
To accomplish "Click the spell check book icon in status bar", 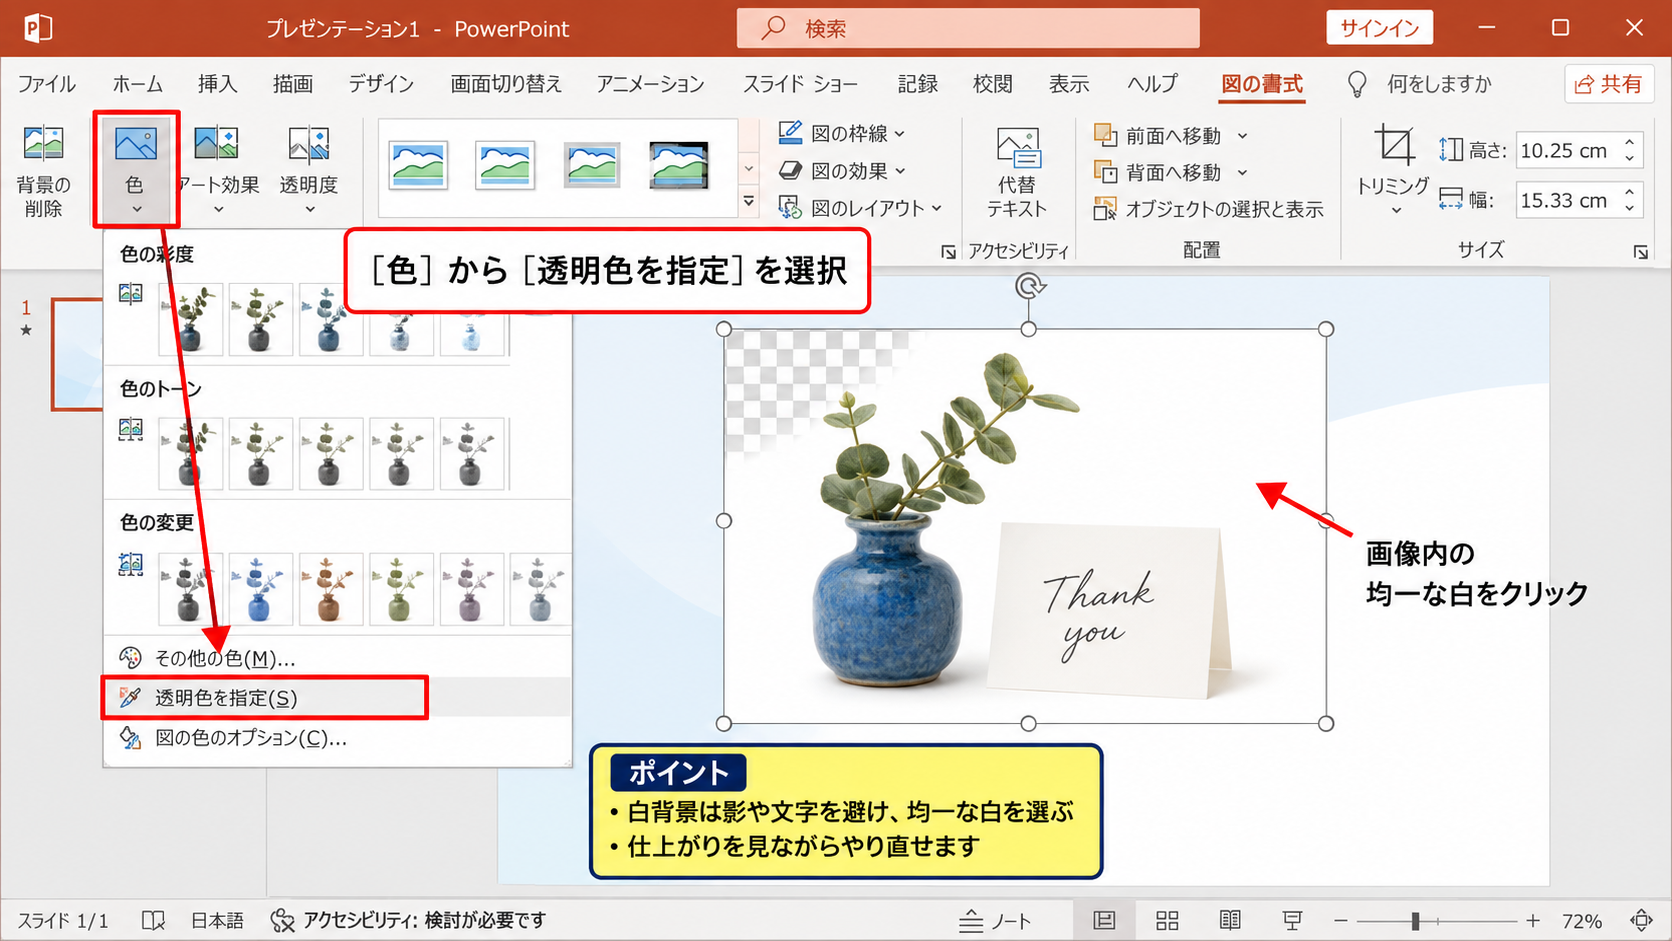I will [x=153, y=921].
